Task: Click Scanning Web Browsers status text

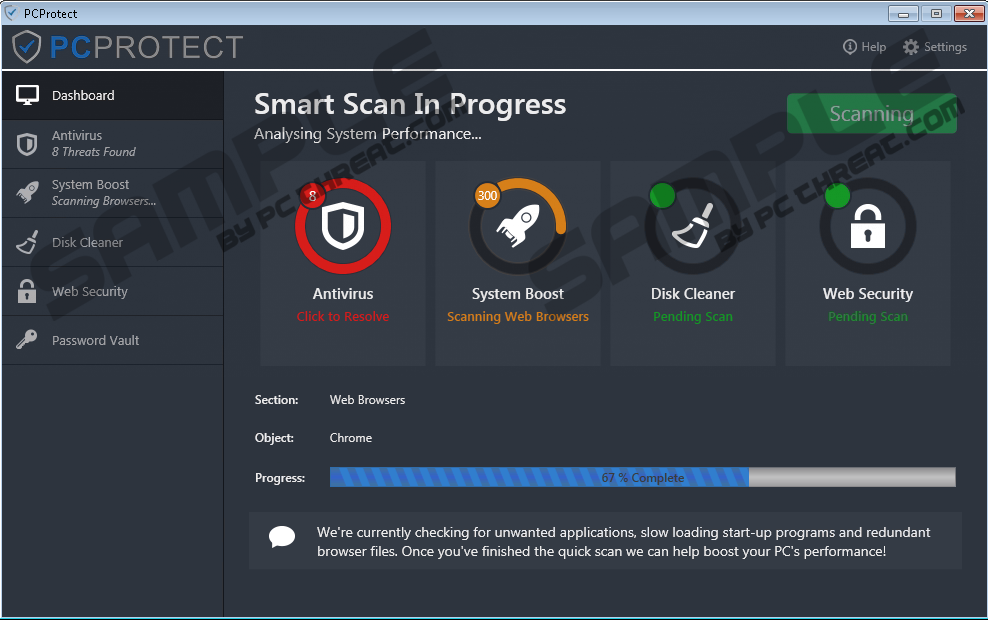Action: pyautogui.click(x=518, y=316)
